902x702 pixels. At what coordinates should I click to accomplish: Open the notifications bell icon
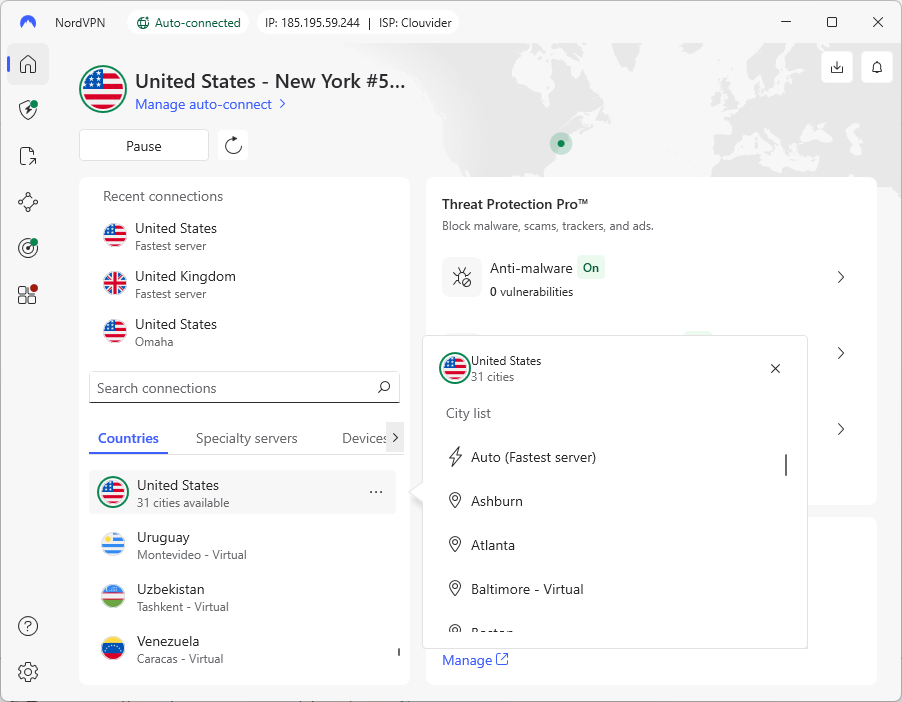877,67
